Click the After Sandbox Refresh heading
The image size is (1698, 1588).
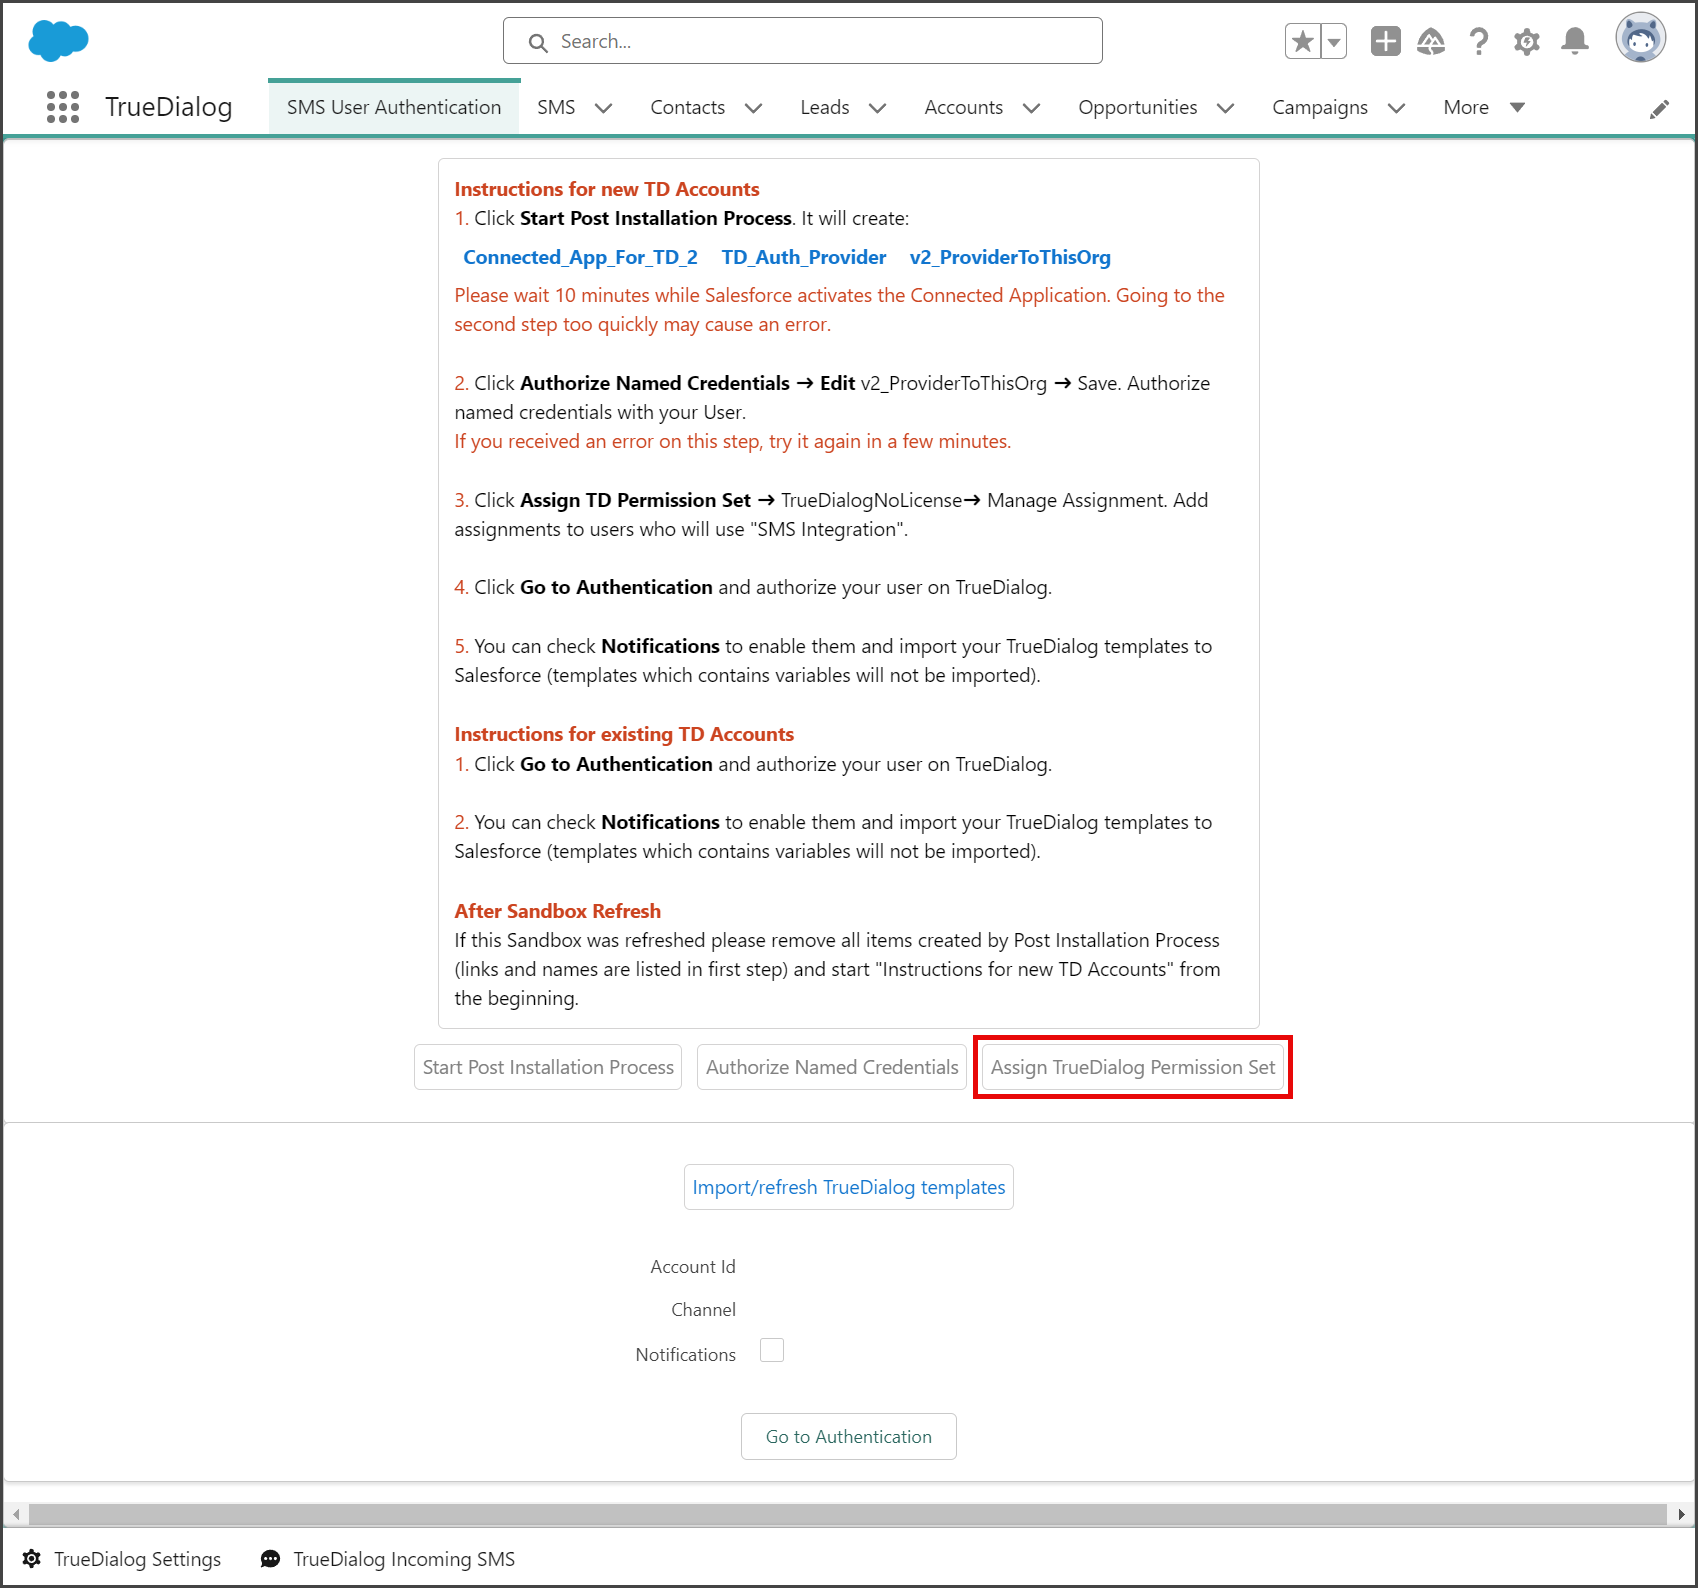tap(558, 911)
